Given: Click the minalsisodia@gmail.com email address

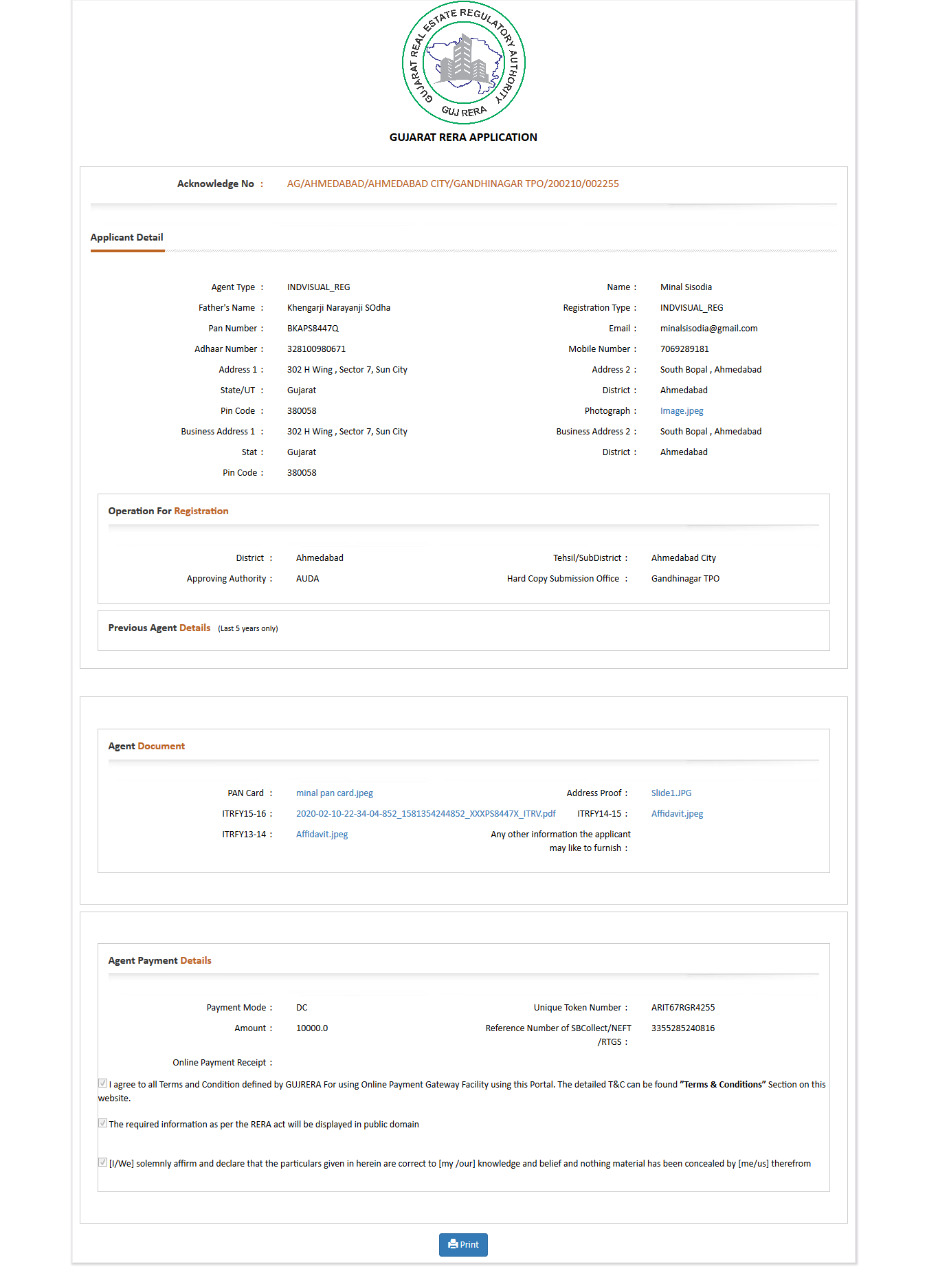Looking at the screenshot, I should pos(708,328).
